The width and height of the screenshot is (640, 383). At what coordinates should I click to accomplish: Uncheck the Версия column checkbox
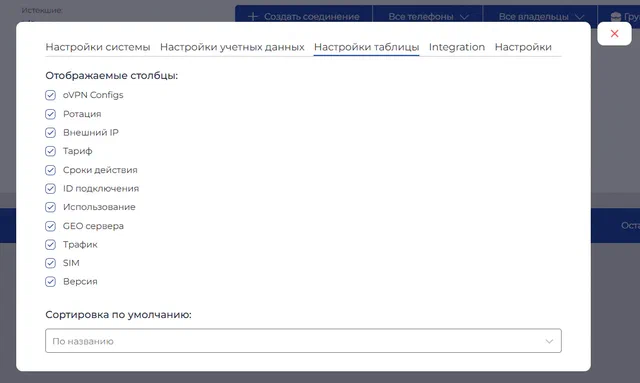tap(50, 282)
